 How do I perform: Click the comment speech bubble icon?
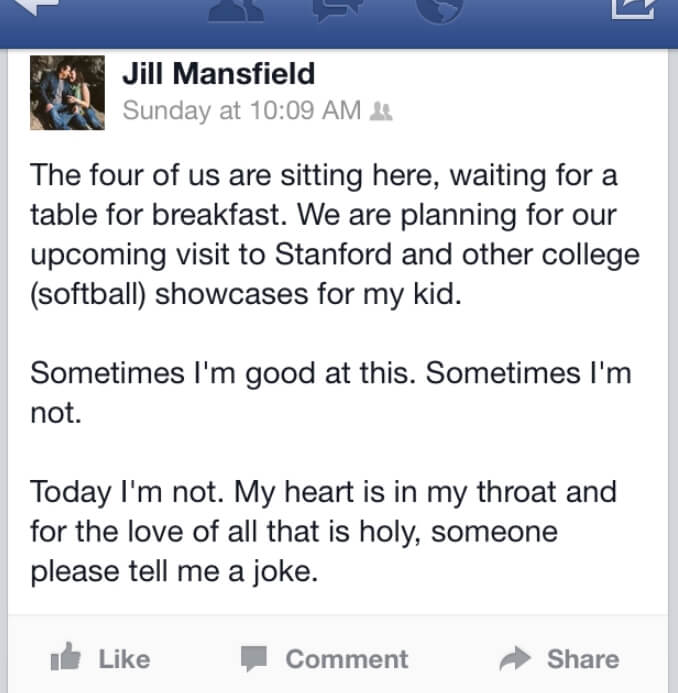point(254,658)
